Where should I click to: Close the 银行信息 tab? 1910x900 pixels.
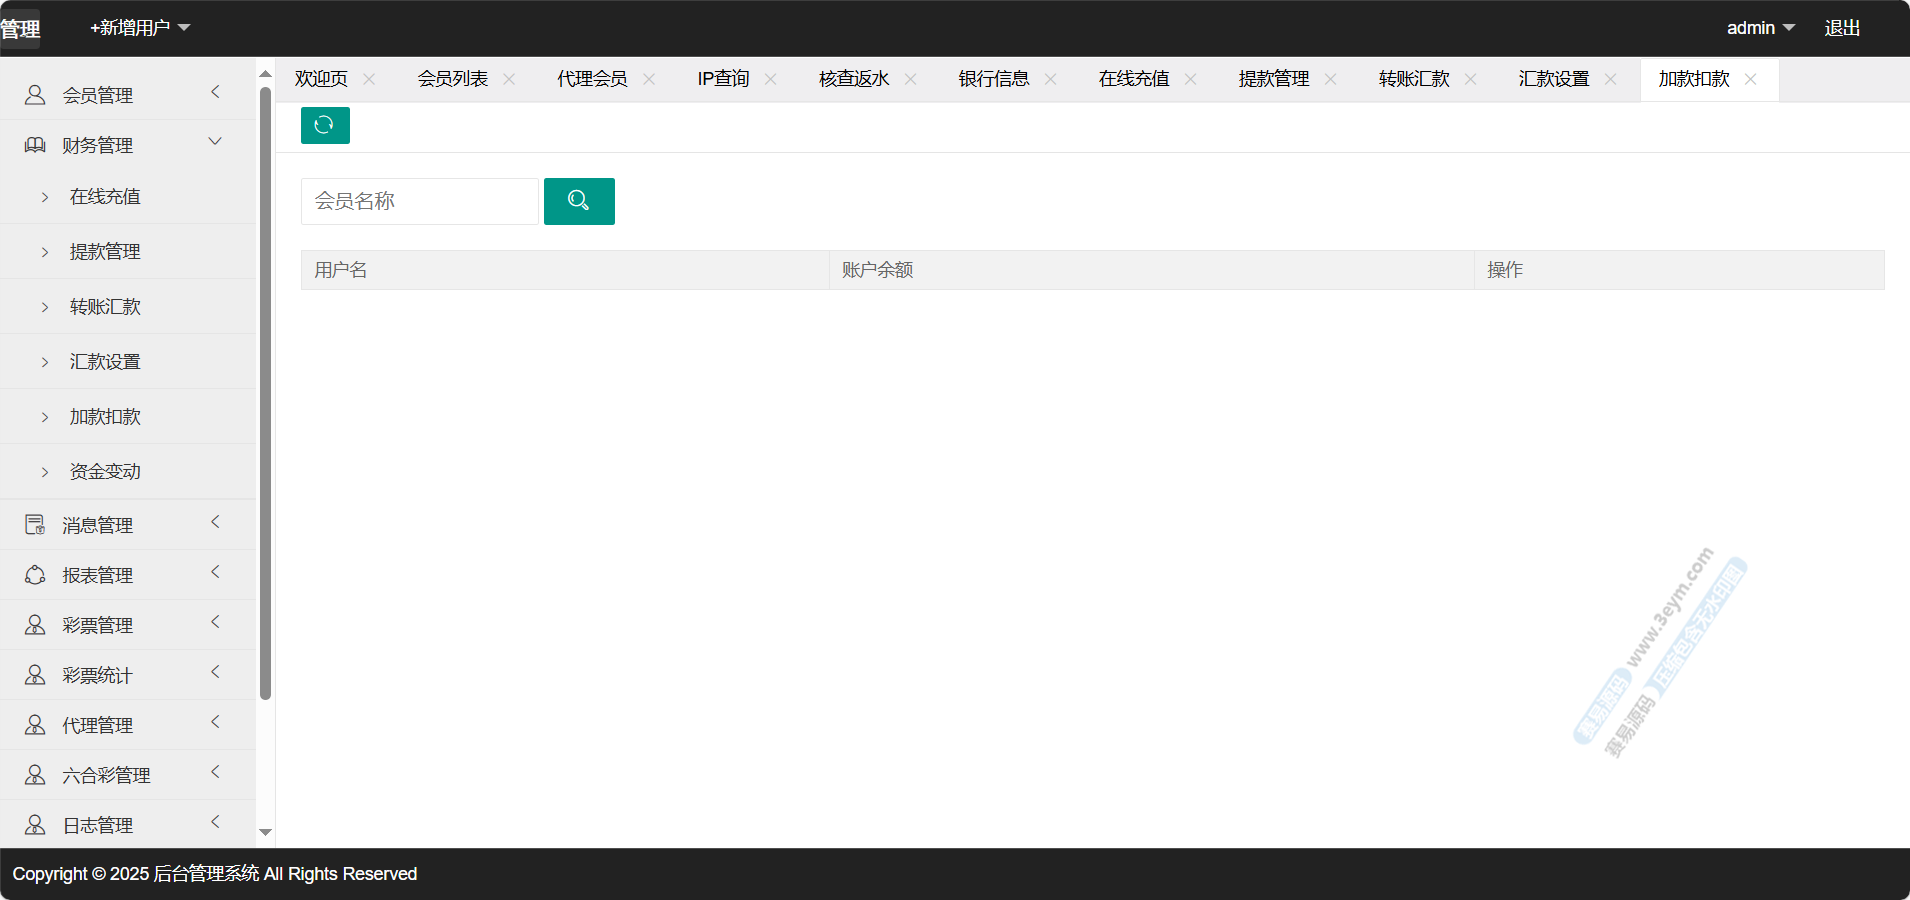[1050, 79]
